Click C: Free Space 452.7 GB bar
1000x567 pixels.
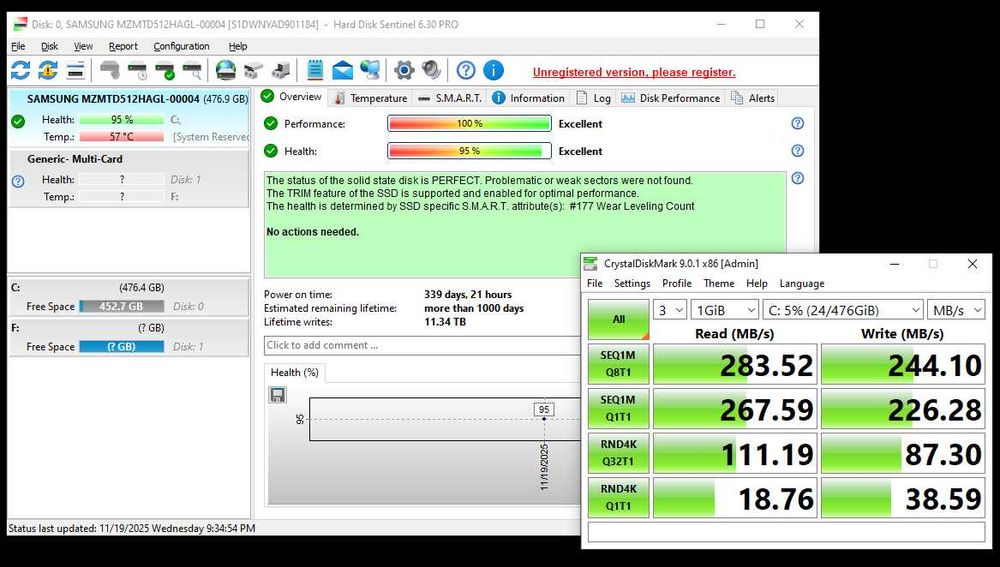click(121, 307)
